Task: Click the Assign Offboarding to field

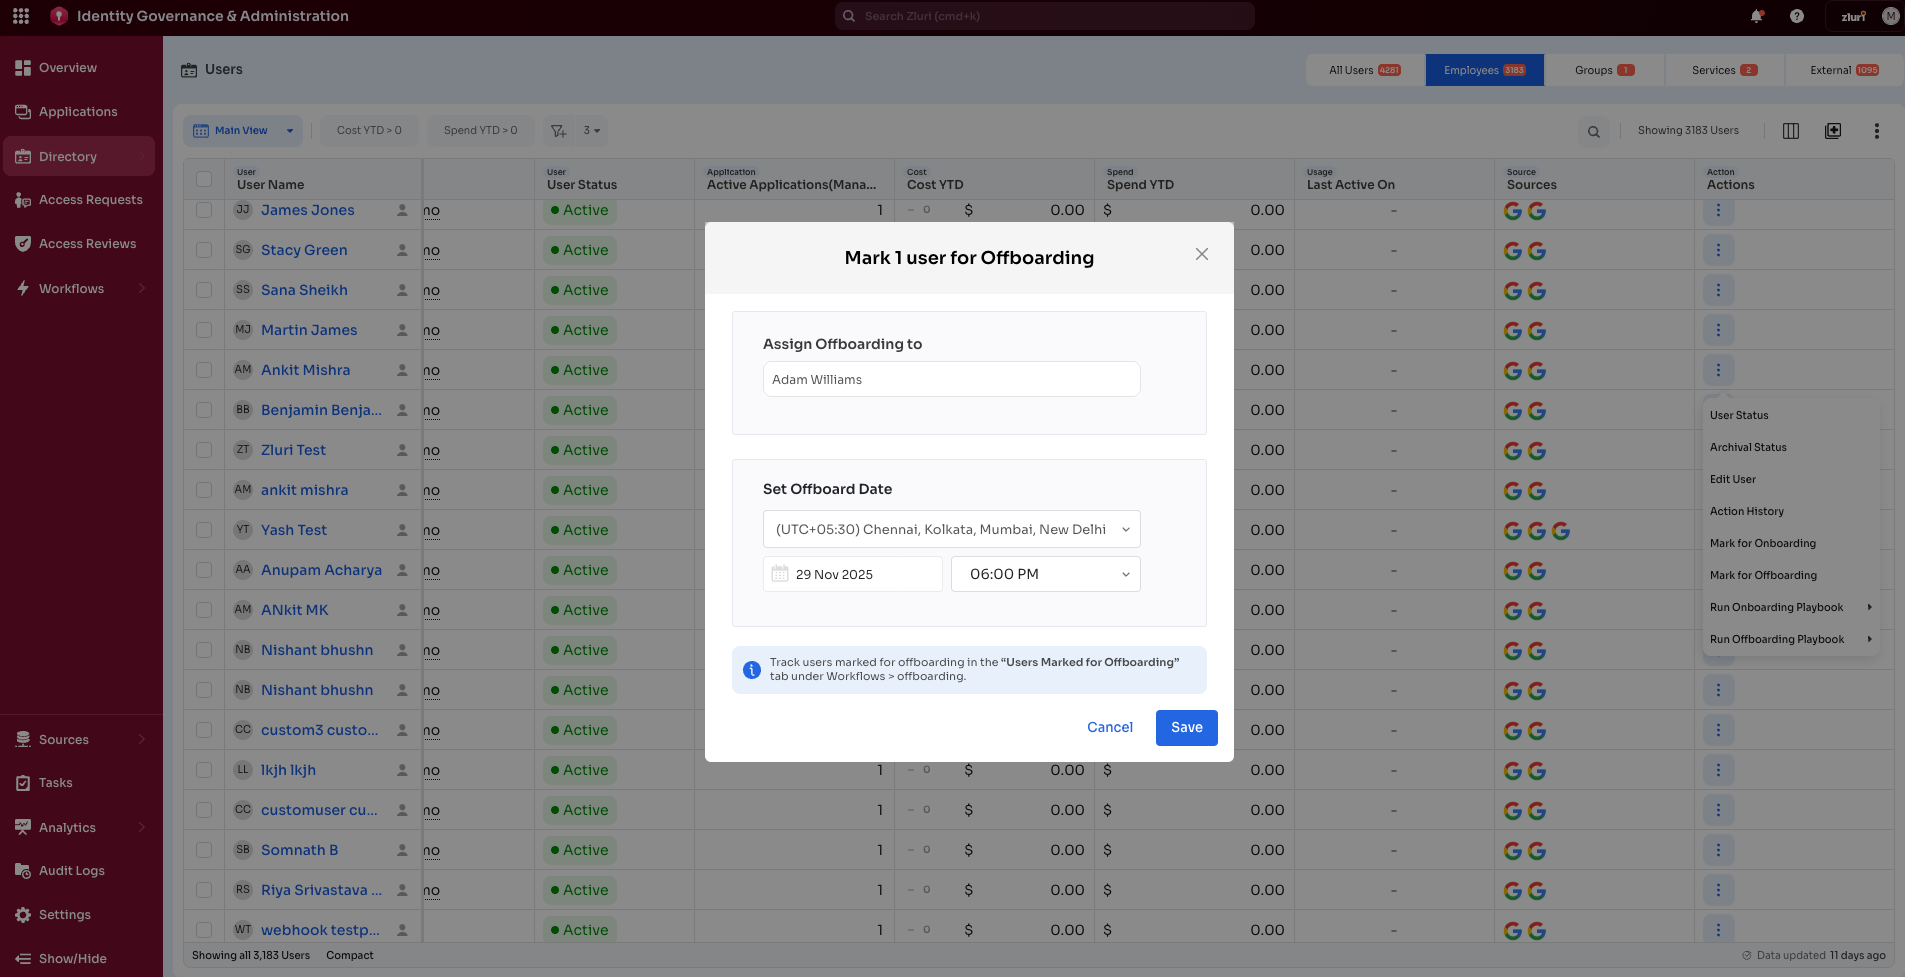Action: (951, 379)
